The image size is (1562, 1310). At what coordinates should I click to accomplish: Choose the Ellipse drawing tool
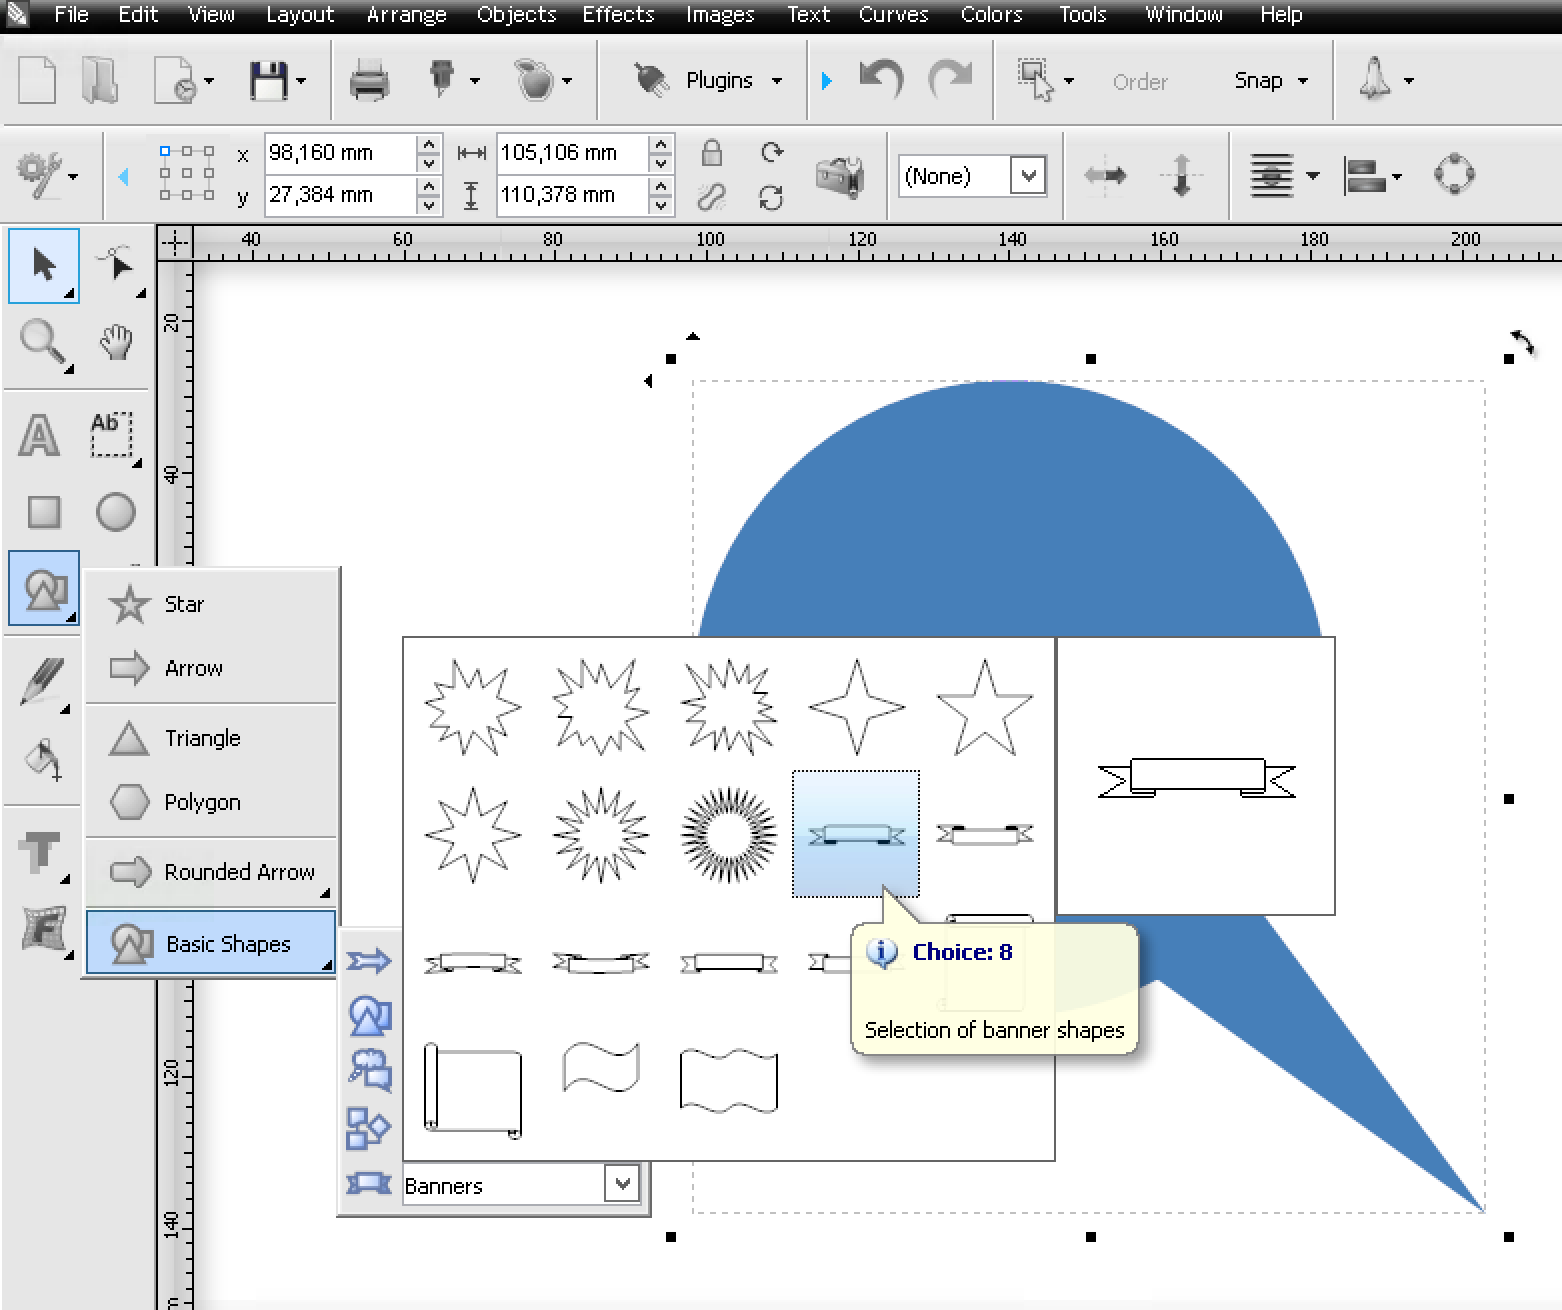click(x=116, y=512)
